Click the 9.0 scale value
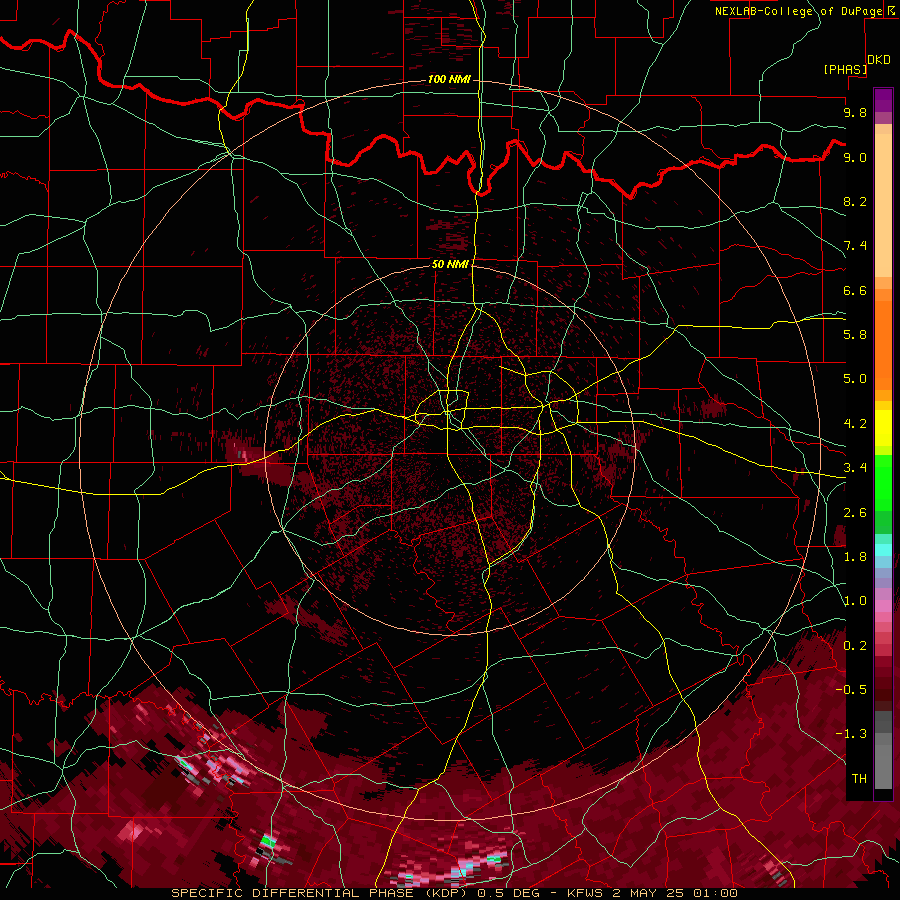The image size is (900, 900). (855, 157)
